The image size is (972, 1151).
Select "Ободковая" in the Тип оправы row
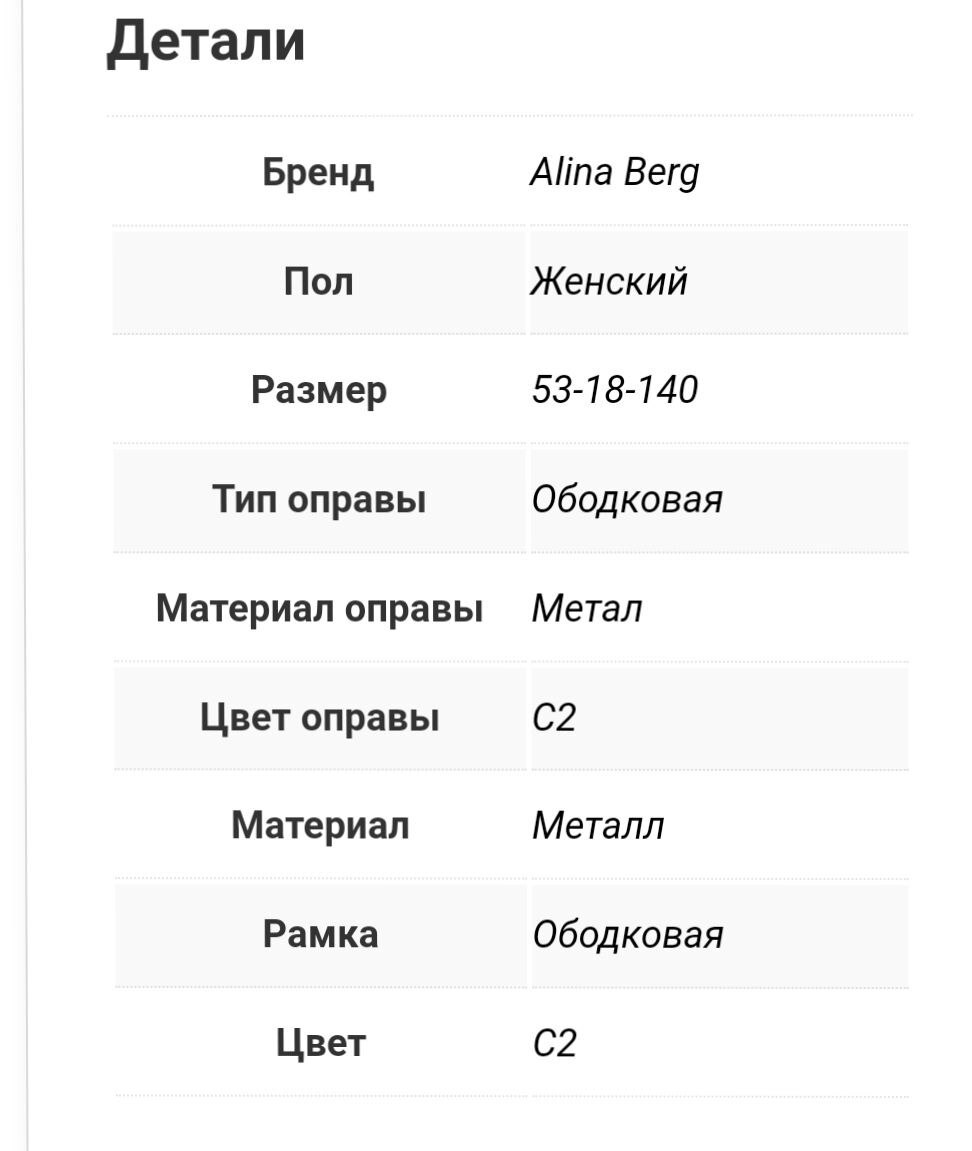click(626, 499)
